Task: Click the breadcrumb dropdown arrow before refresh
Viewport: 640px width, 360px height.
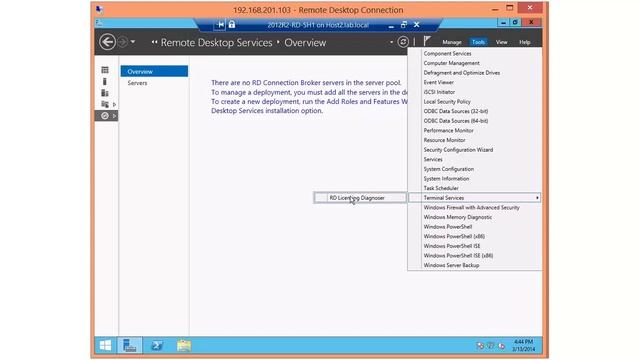Action: 391,42
